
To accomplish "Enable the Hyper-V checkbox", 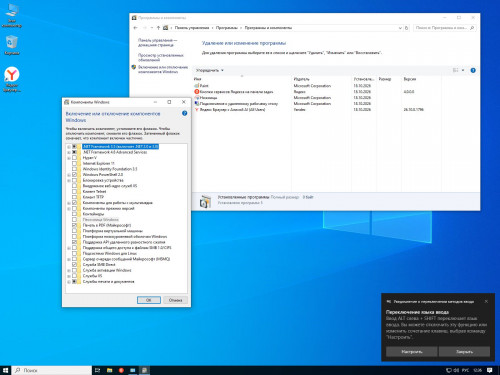I will point(74,158).
